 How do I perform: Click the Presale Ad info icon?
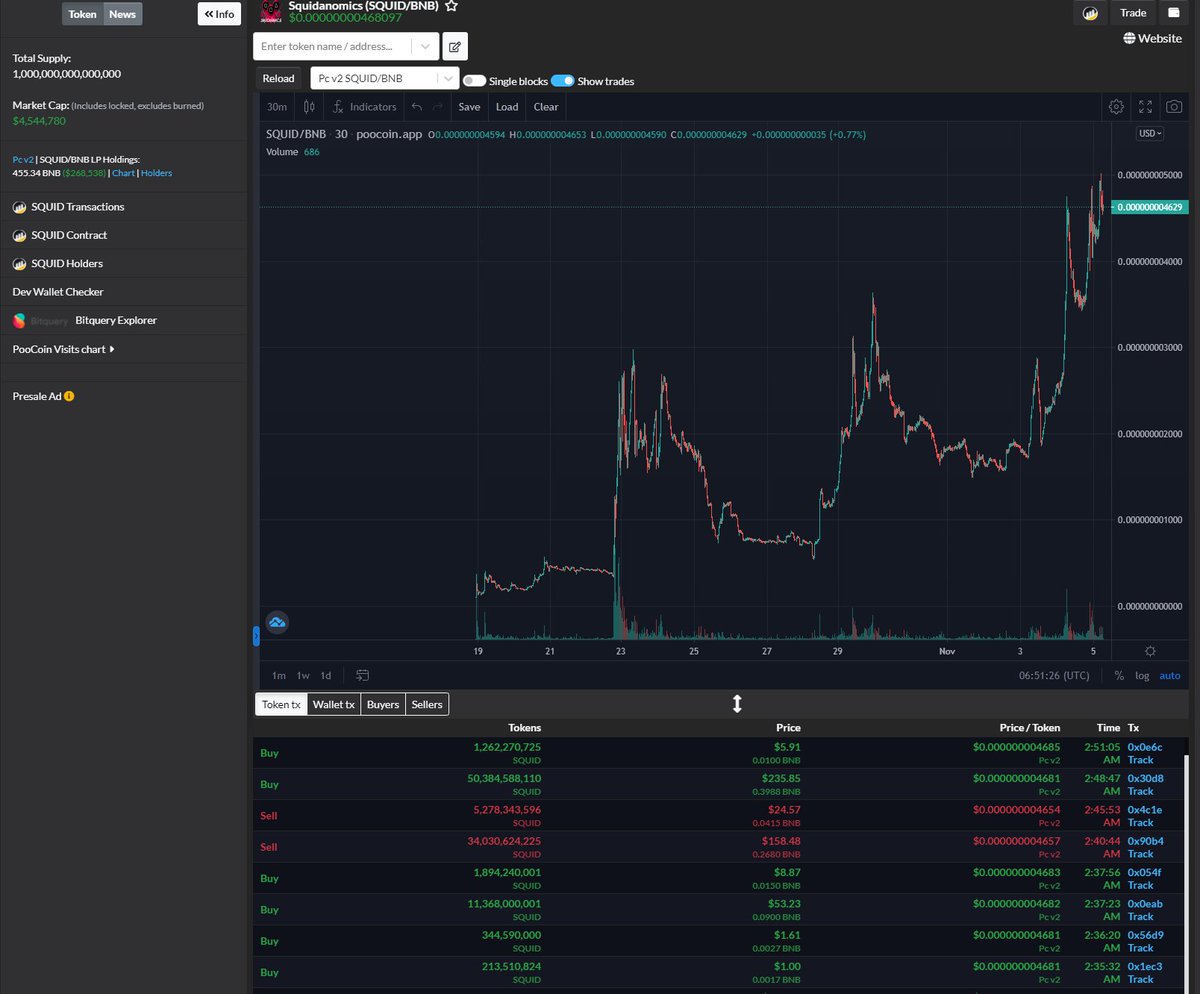point(69,396)
